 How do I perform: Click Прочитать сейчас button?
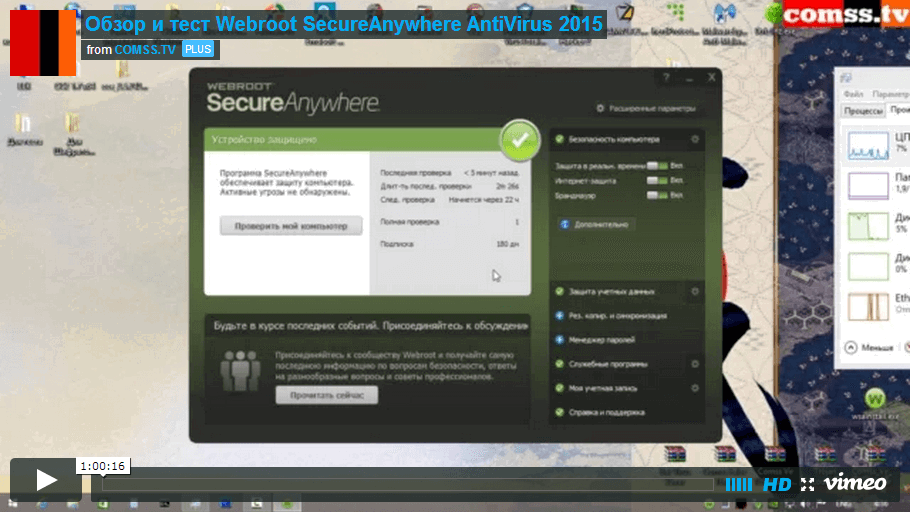coord(327,395)
